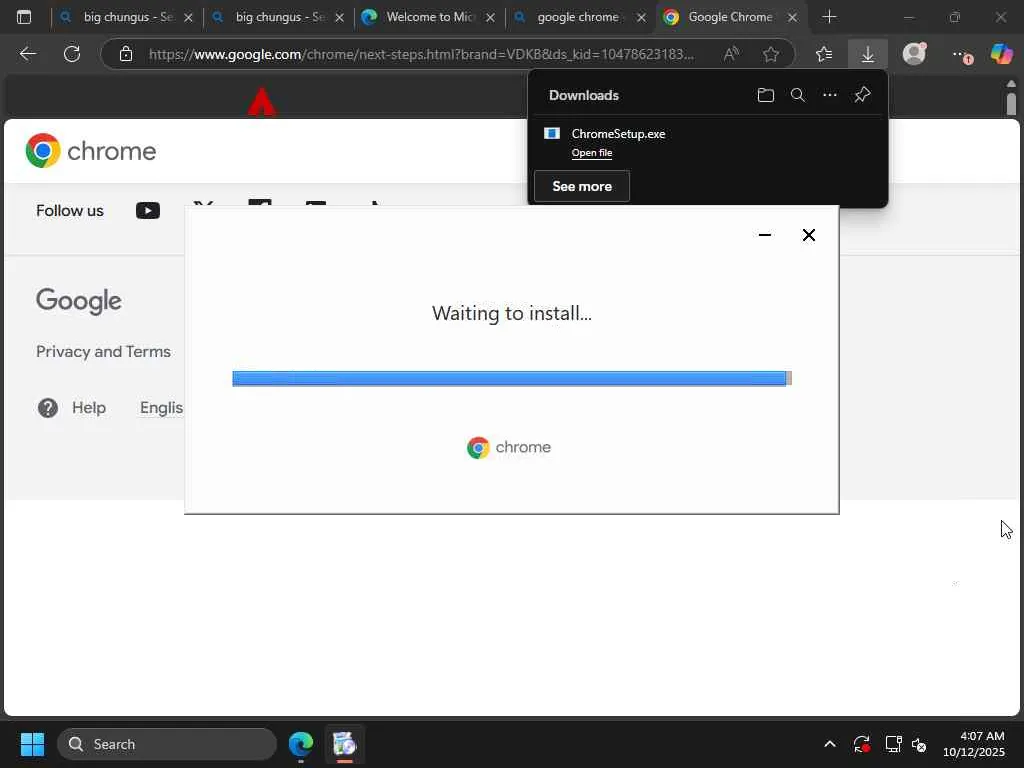
Task: Open network status tray icon
Action: pos(893,744)
